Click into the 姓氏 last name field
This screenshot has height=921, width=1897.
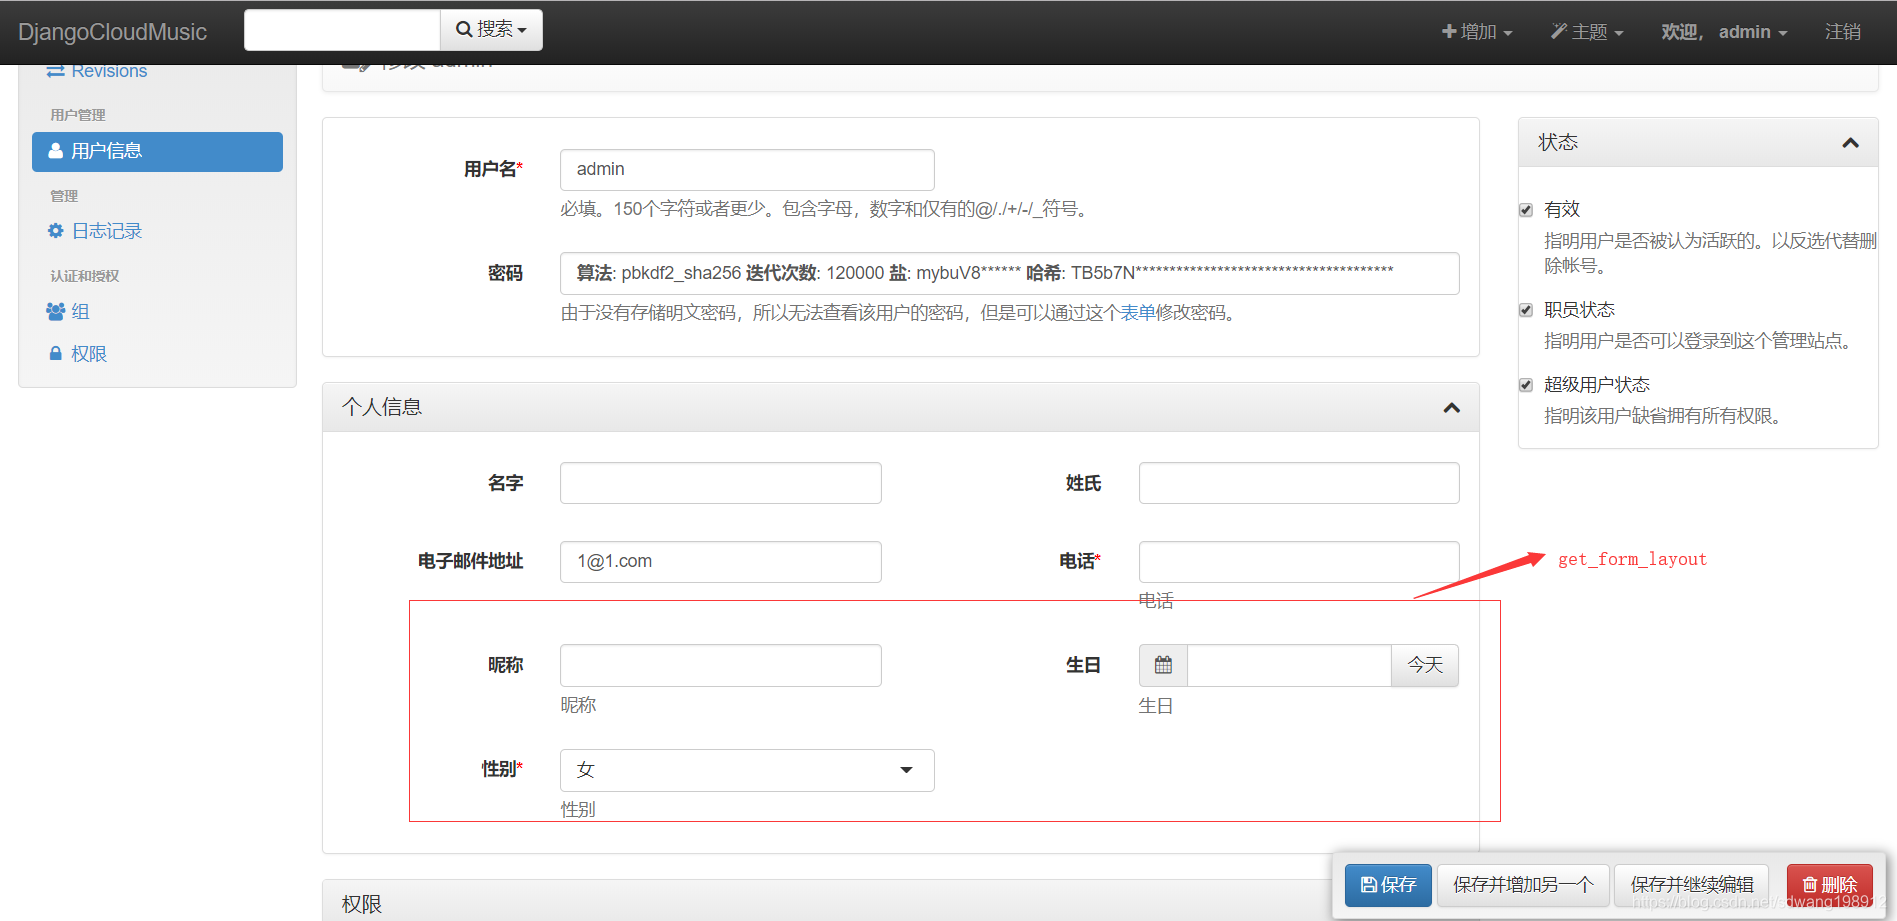coord(1299,483)
